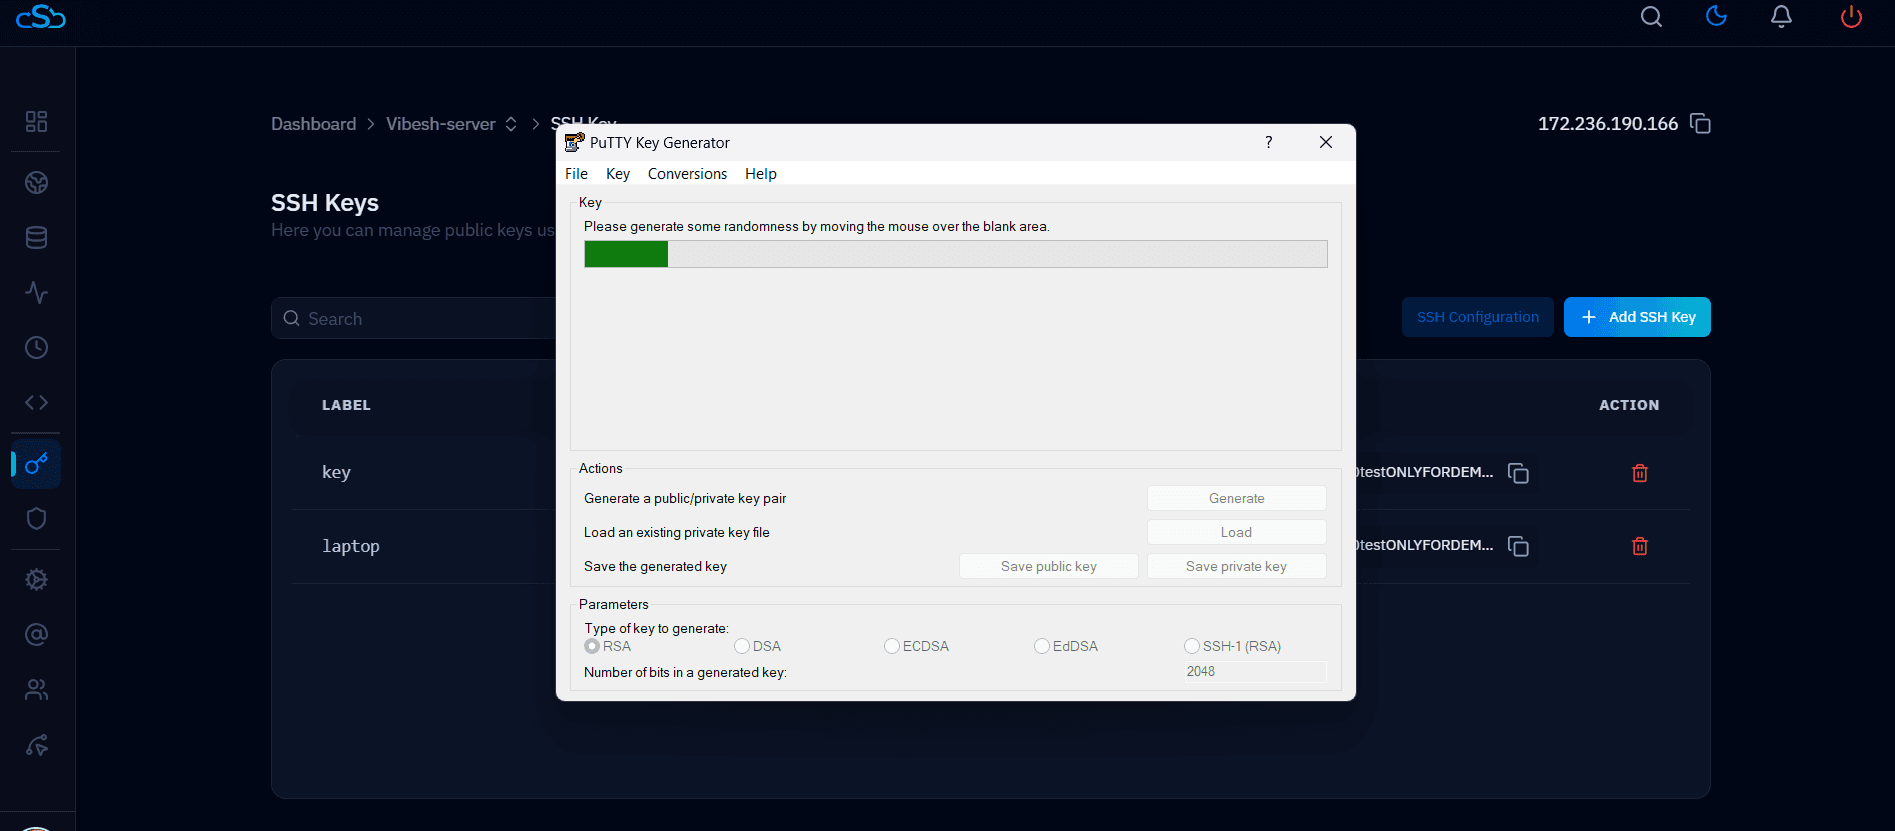Copy the server IP address 172.236.190.166

tap(1700, 124)
